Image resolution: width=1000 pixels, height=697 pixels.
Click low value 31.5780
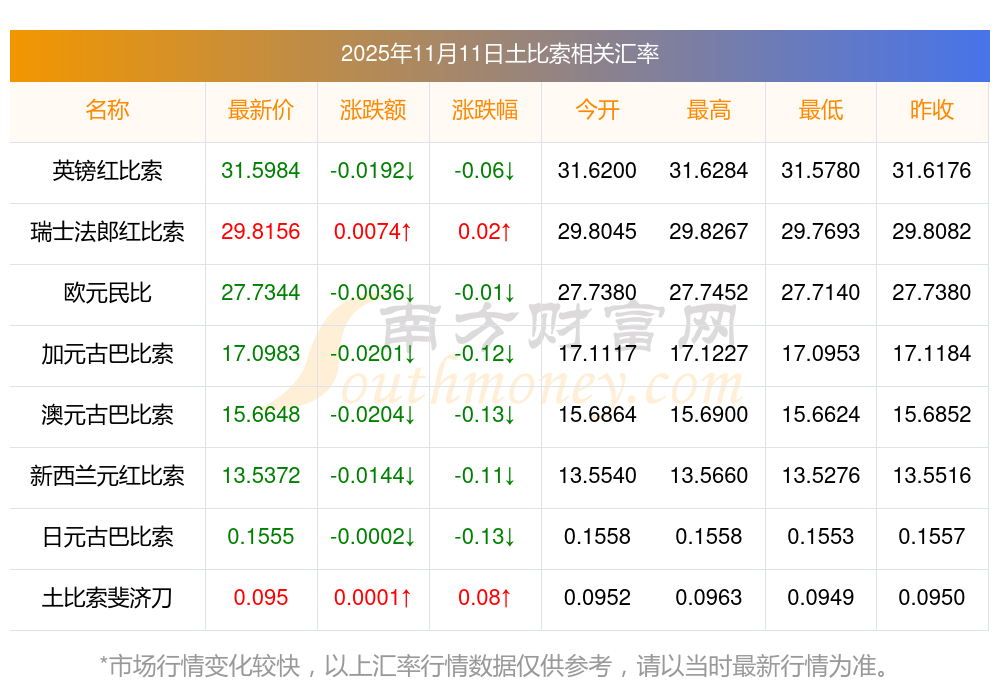coord(821,171)
